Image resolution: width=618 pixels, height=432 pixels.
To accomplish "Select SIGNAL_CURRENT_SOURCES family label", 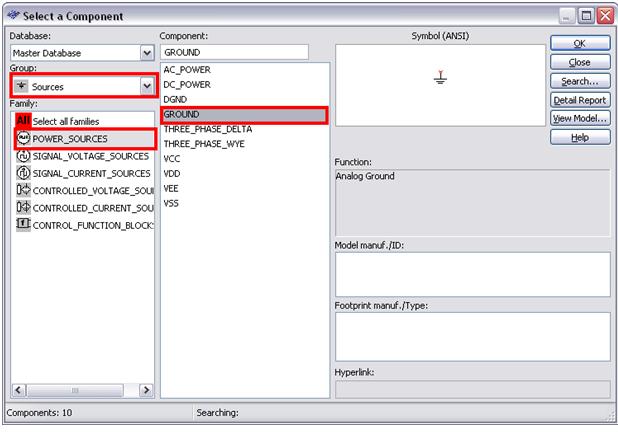I will coord(91,173).
